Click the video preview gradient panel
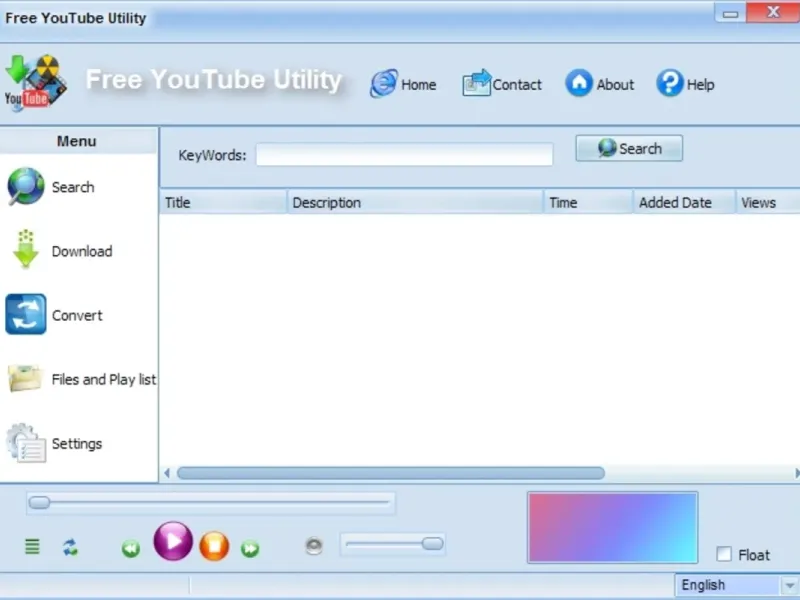 (613, 528)
